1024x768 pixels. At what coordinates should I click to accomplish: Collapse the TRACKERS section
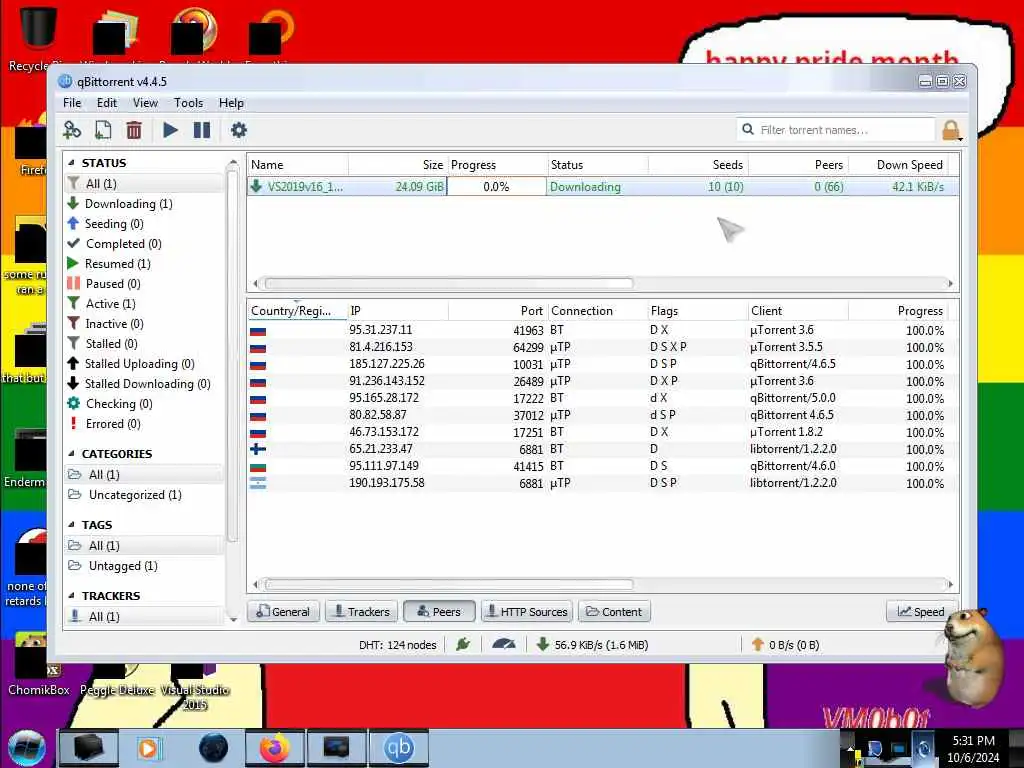click(x=71, y=596)
